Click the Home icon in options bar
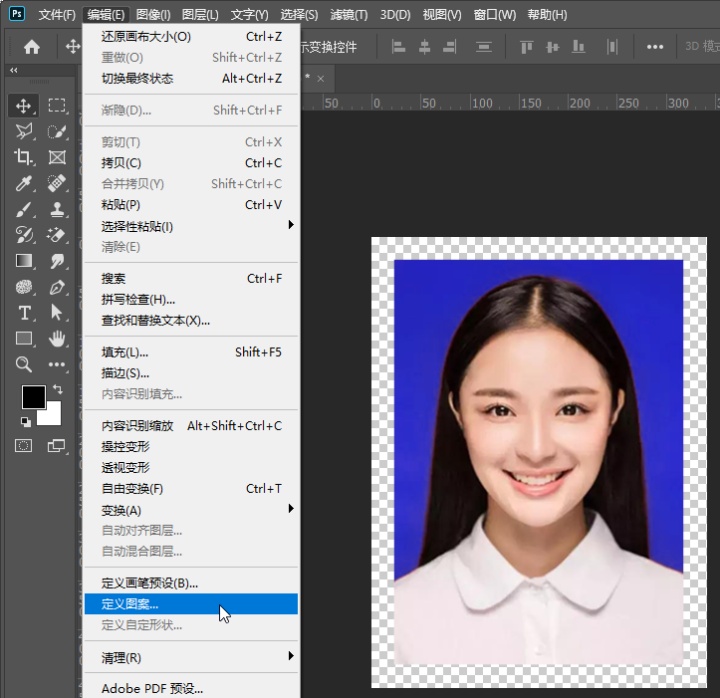The width and height of the screenshot is (720, 698). tap(32, 47)
